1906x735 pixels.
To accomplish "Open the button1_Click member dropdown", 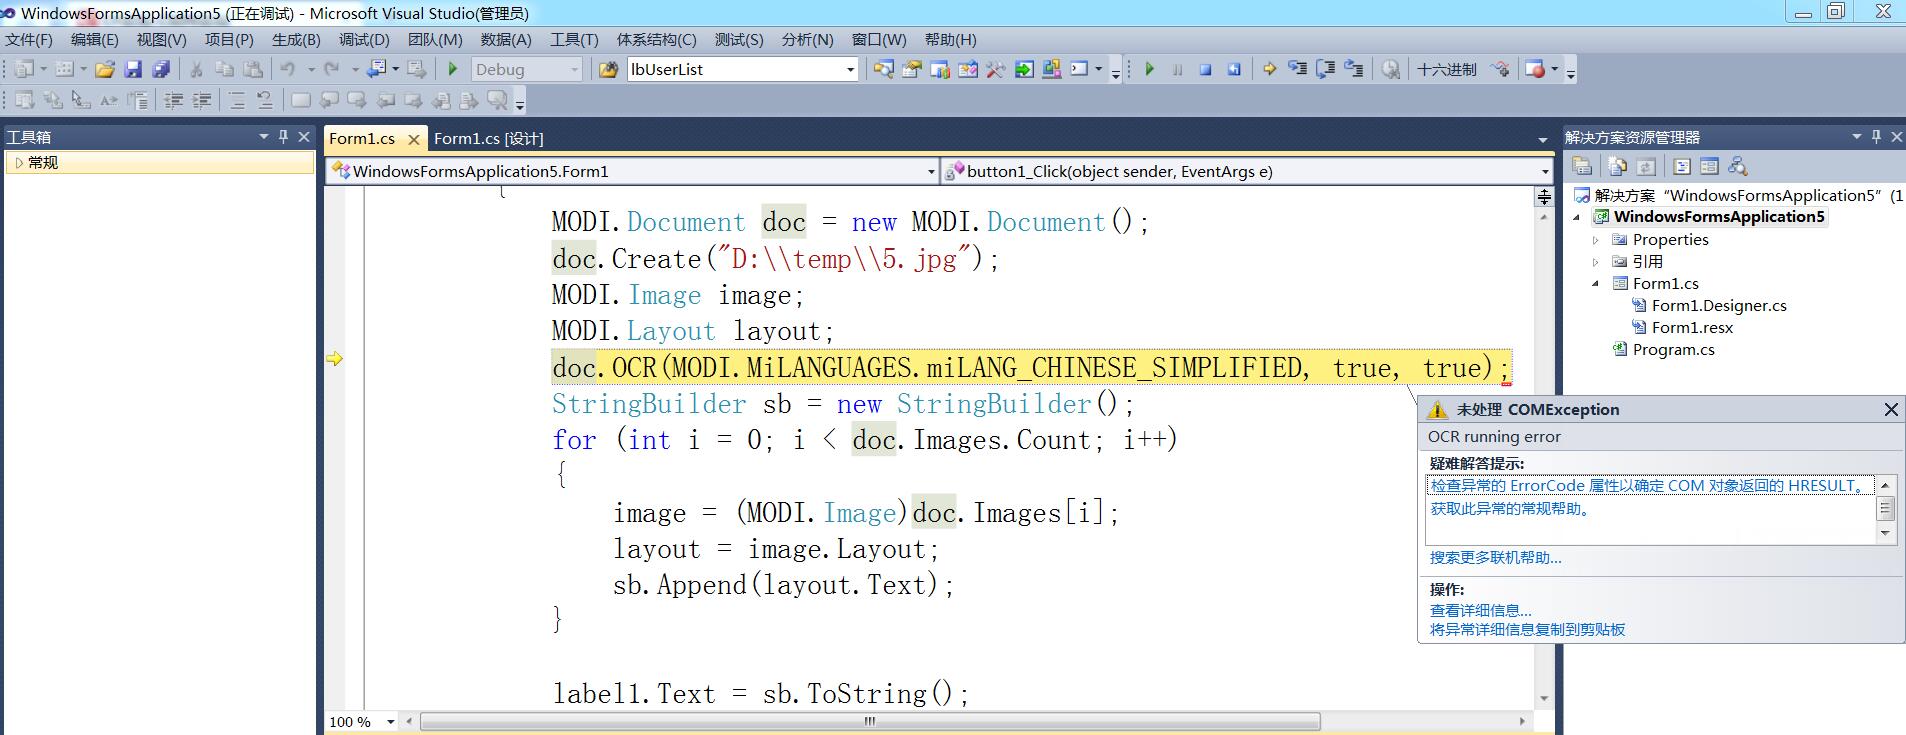I will pos(1545,172).
